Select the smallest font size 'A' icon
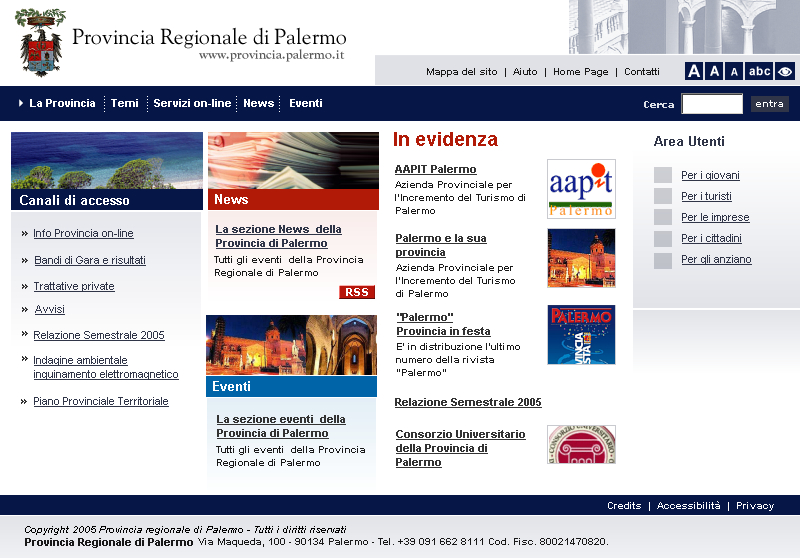 click(x=734, y=71)
